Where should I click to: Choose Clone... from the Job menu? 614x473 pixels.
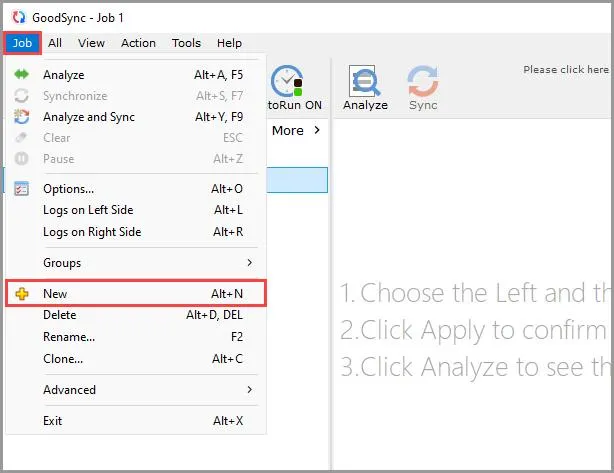tap(136, 359)
